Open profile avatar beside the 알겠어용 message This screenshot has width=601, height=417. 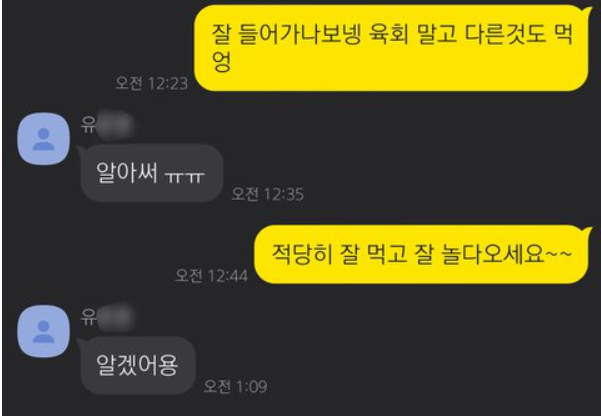coord(44,331)
